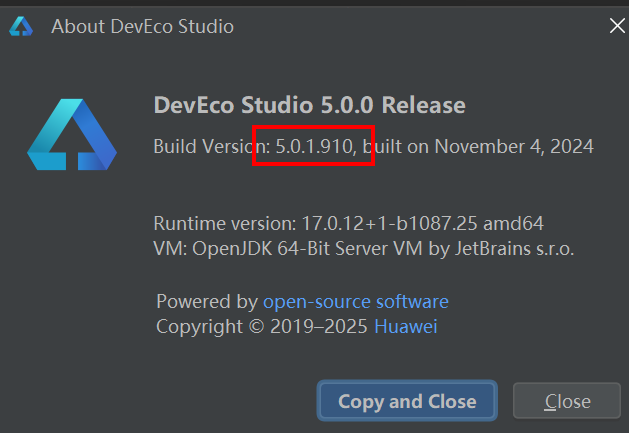The width and height of the screenshot is (629, 433).
Task: Click the Copy and Close button
Action: click(407, 401)
